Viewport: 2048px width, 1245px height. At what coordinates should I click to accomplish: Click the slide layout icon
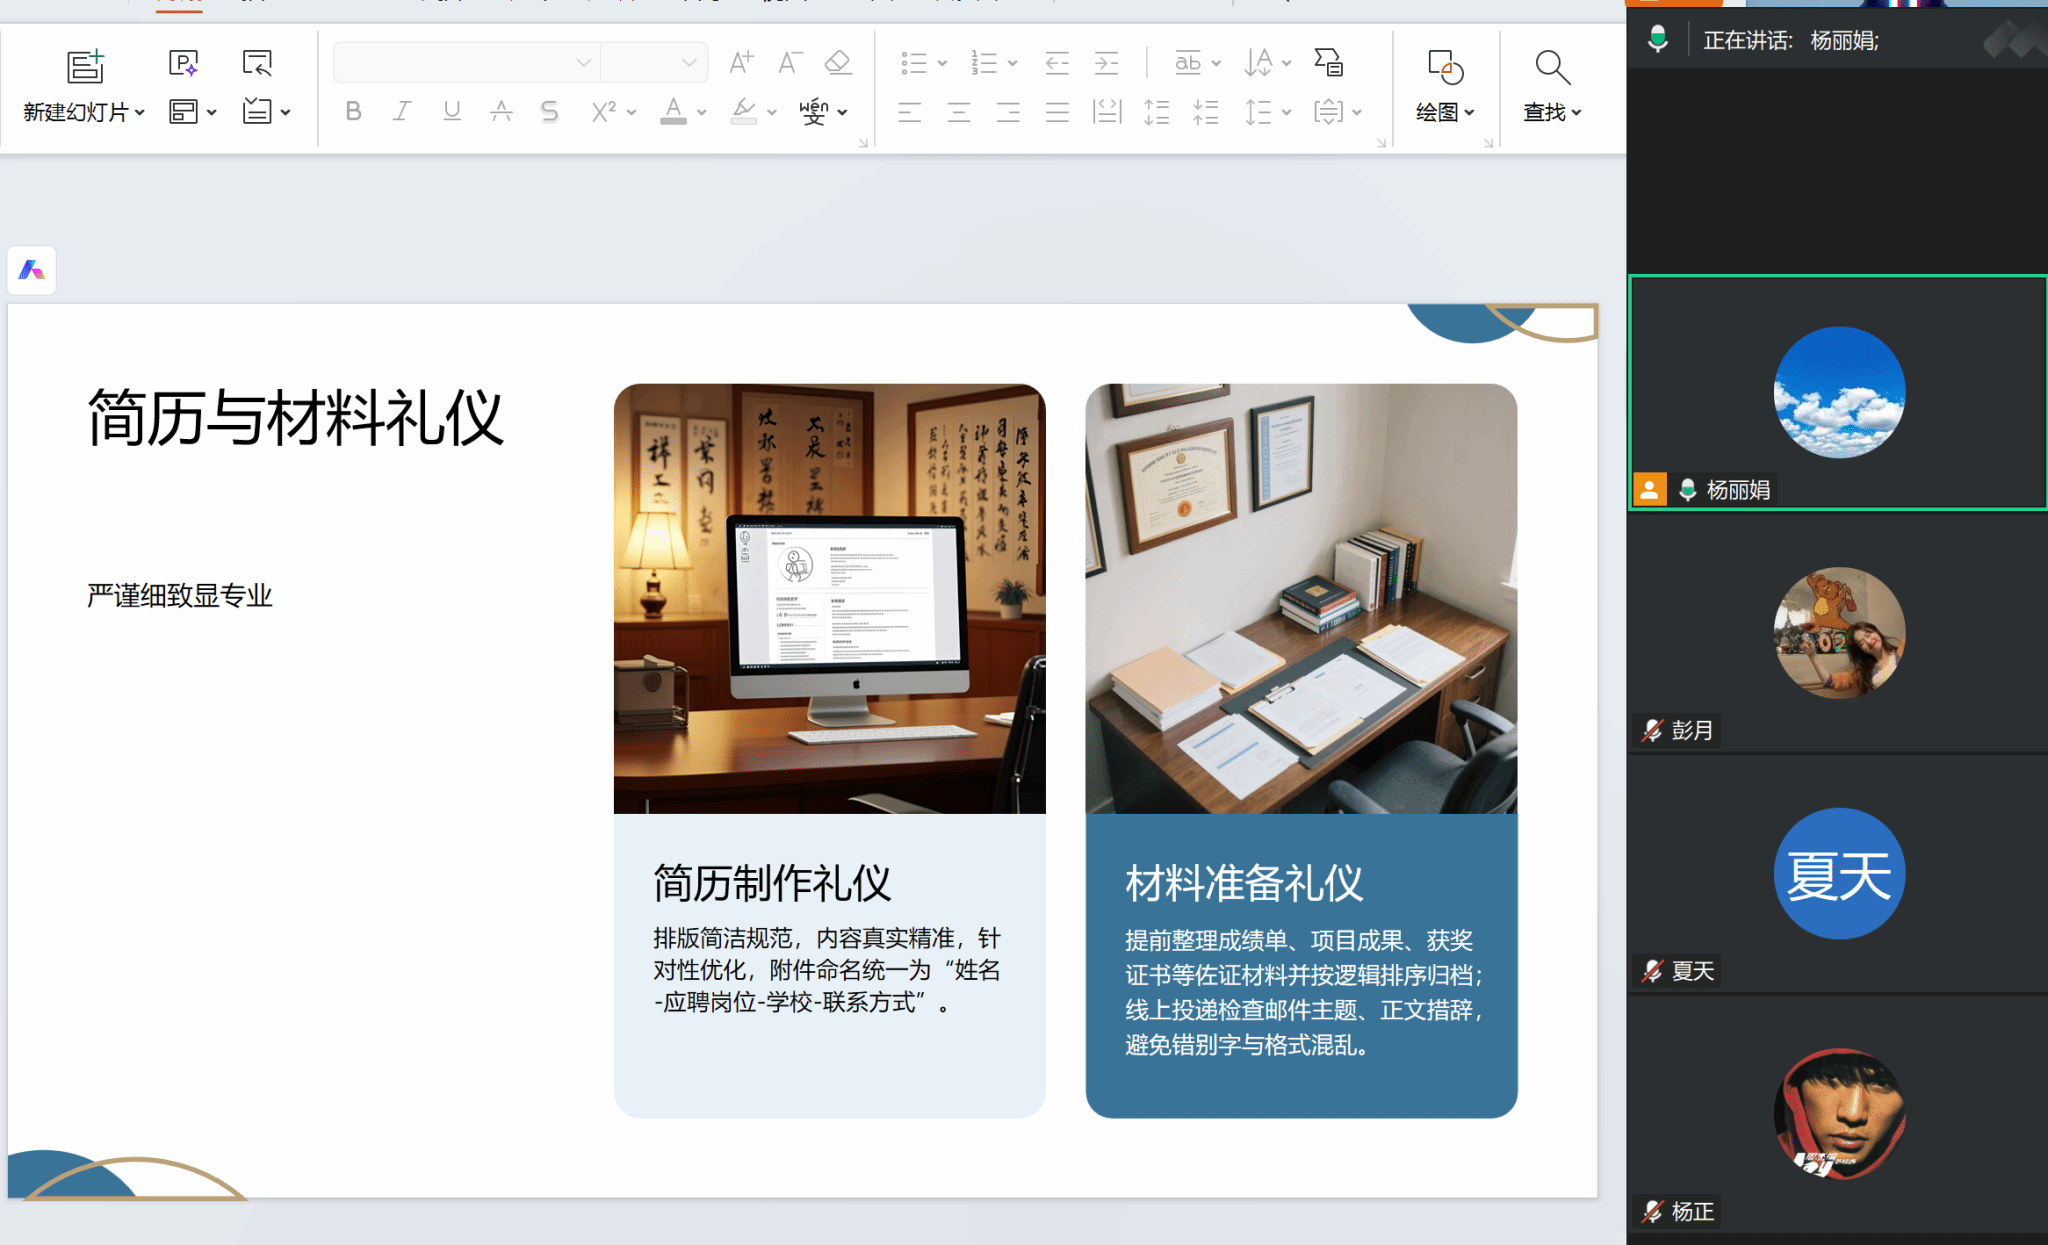(183, 111)
